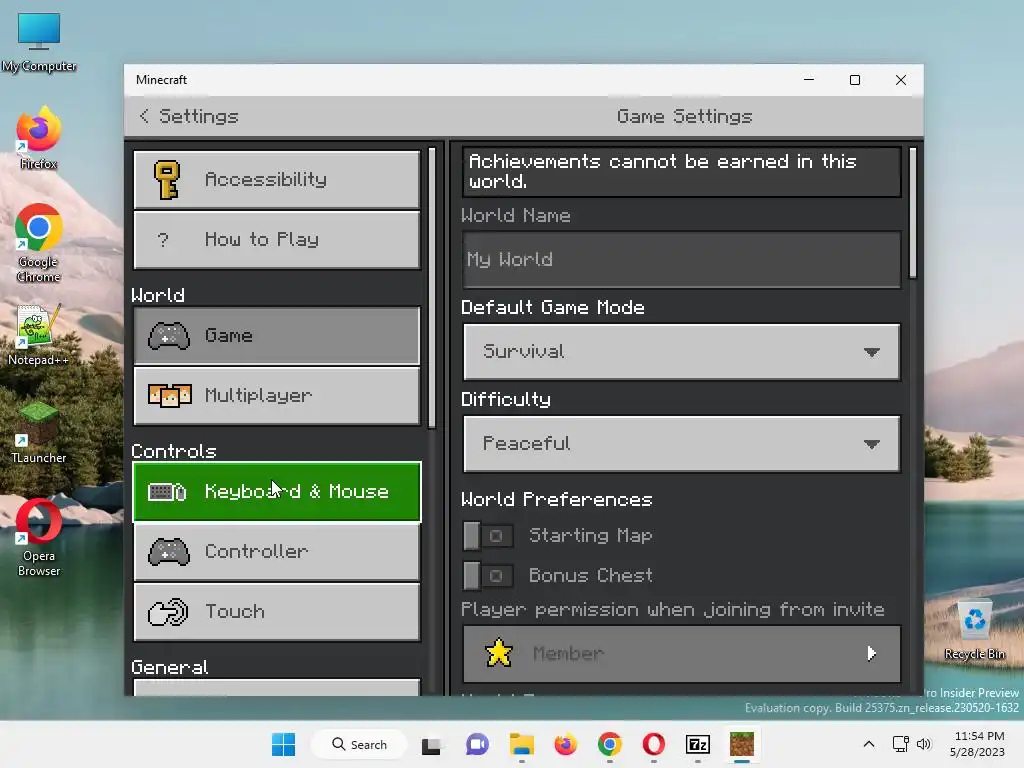Select the Game settings tab
Viewport: 1024px width, 768px height.
pyautogui.click(x=277, y=336)
